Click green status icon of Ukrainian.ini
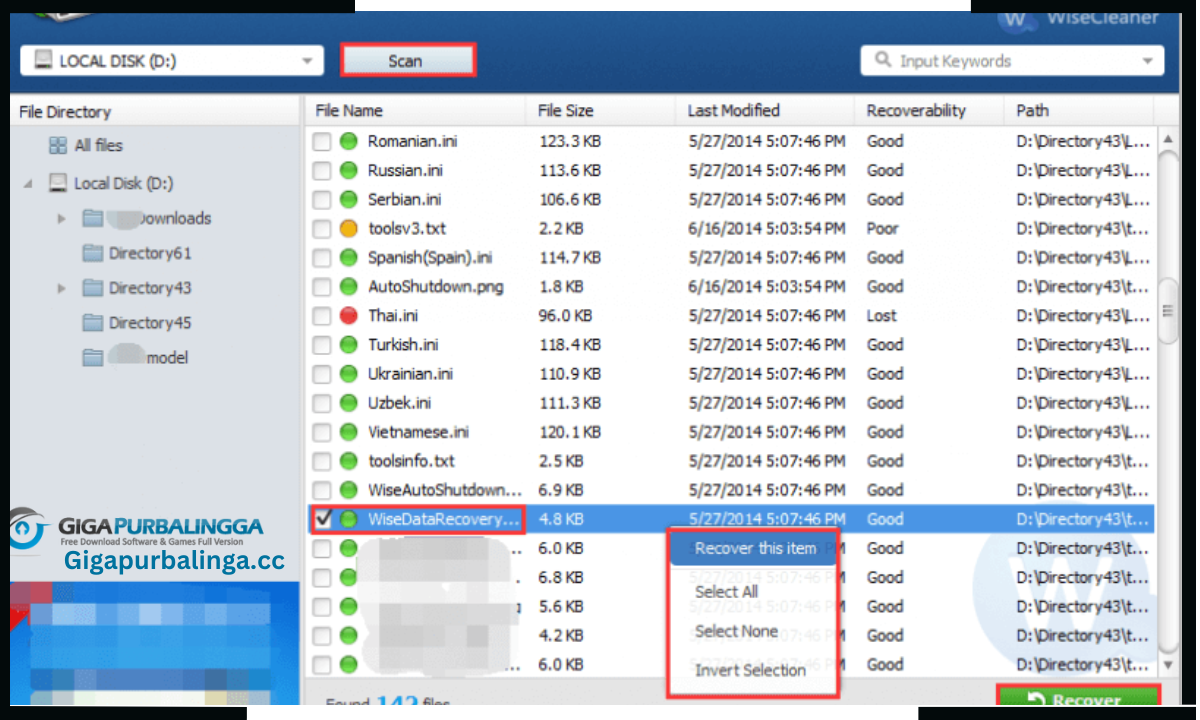This screenshot has width=1200, height=720. (x=348, y=374)
